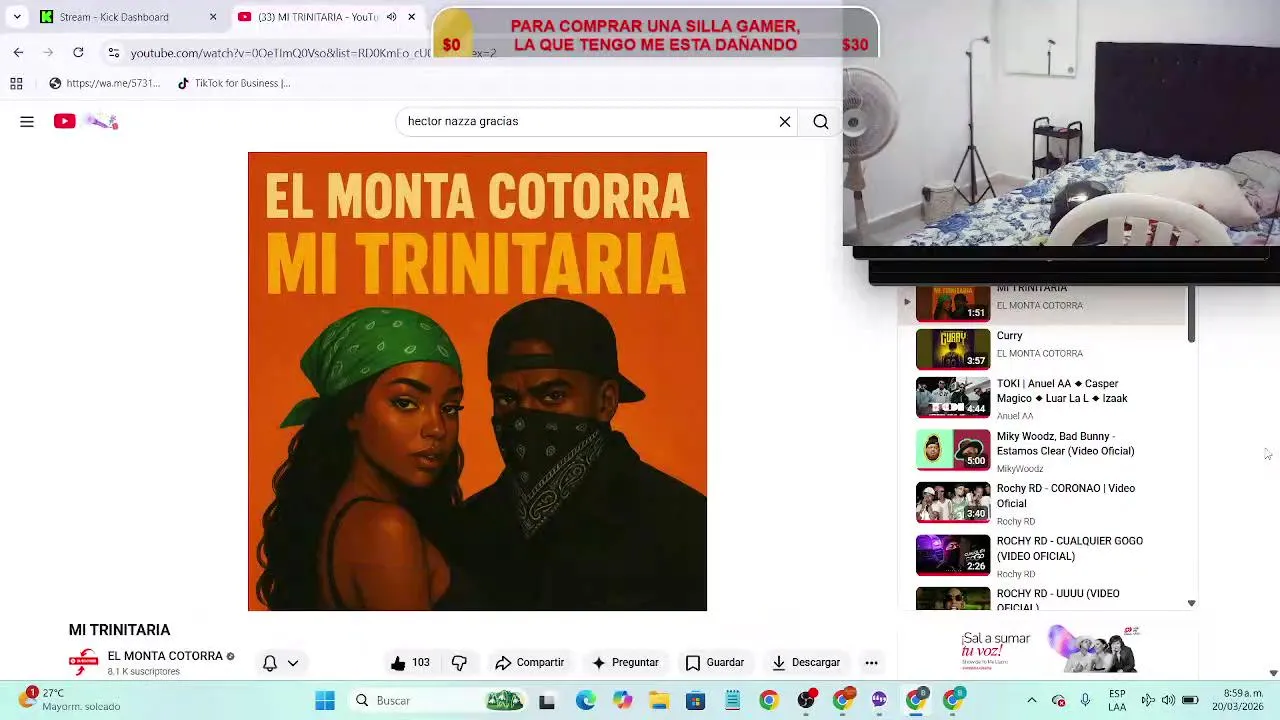
Task: Open Microsoft Store from taskbar
Action: 695,701
